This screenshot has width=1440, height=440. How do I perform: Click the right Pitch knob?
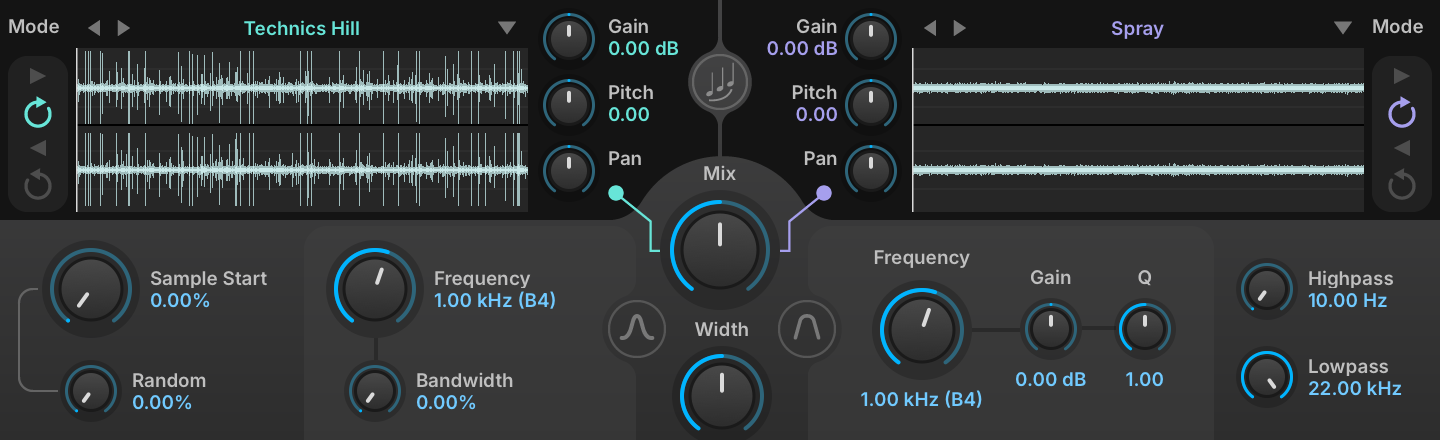[870, 103]
